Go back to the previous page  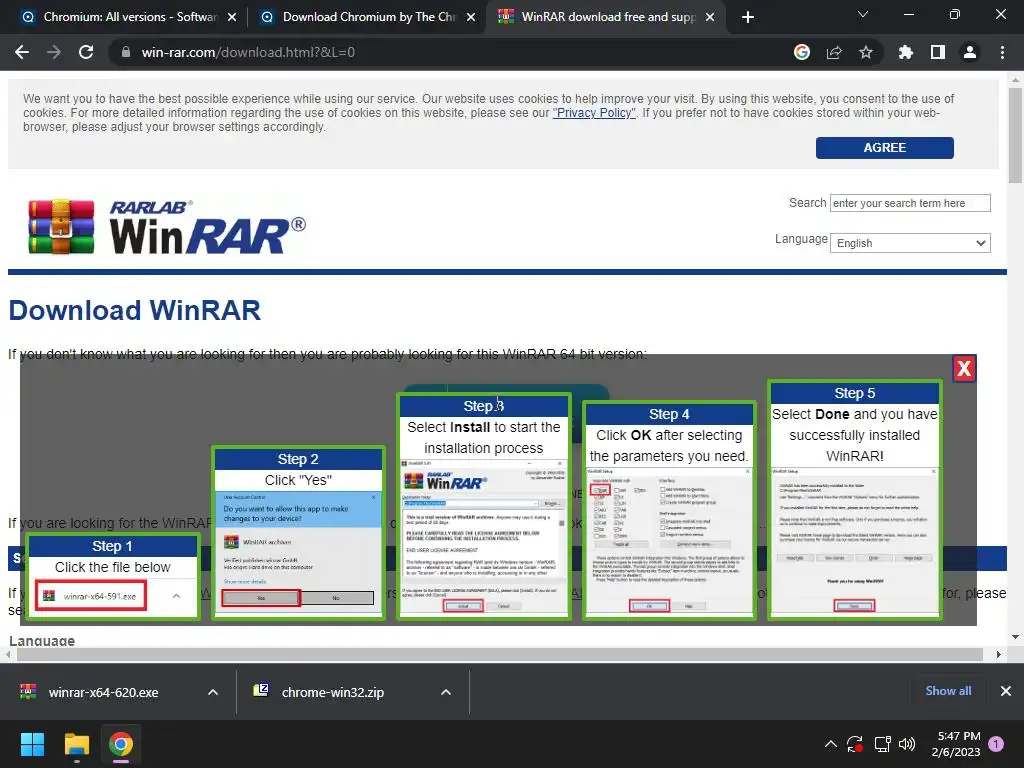point(22,52)
